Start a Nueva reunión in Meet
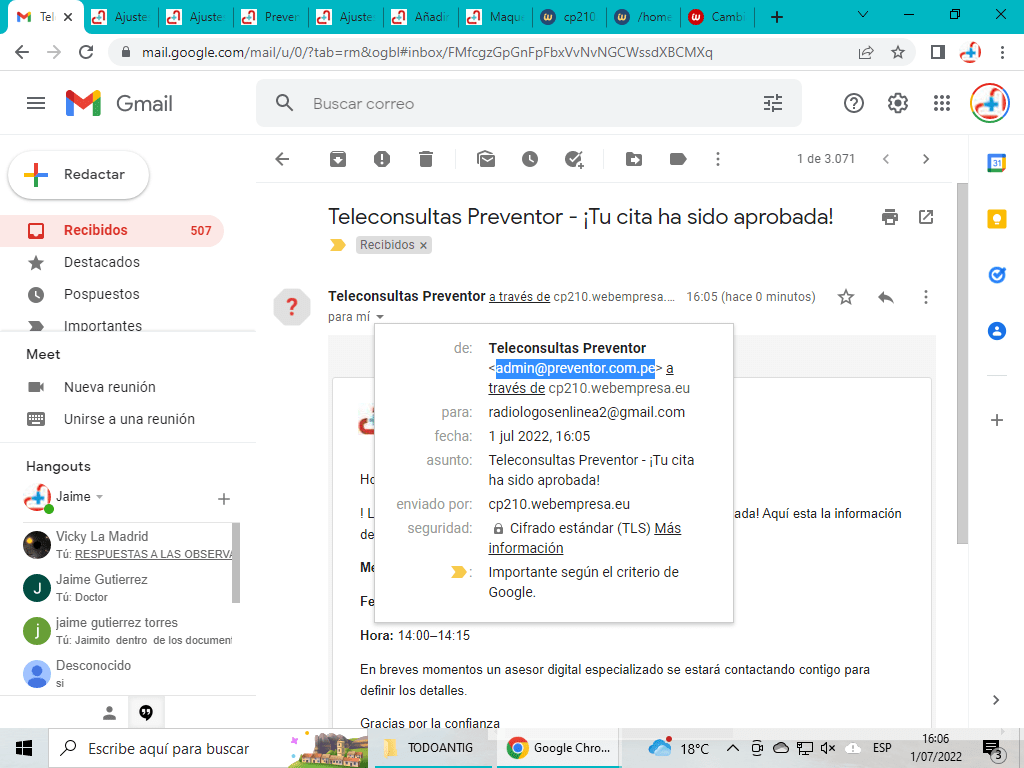Image resolution: width=1024 pixels, height=768 pixels. point(111,387)
